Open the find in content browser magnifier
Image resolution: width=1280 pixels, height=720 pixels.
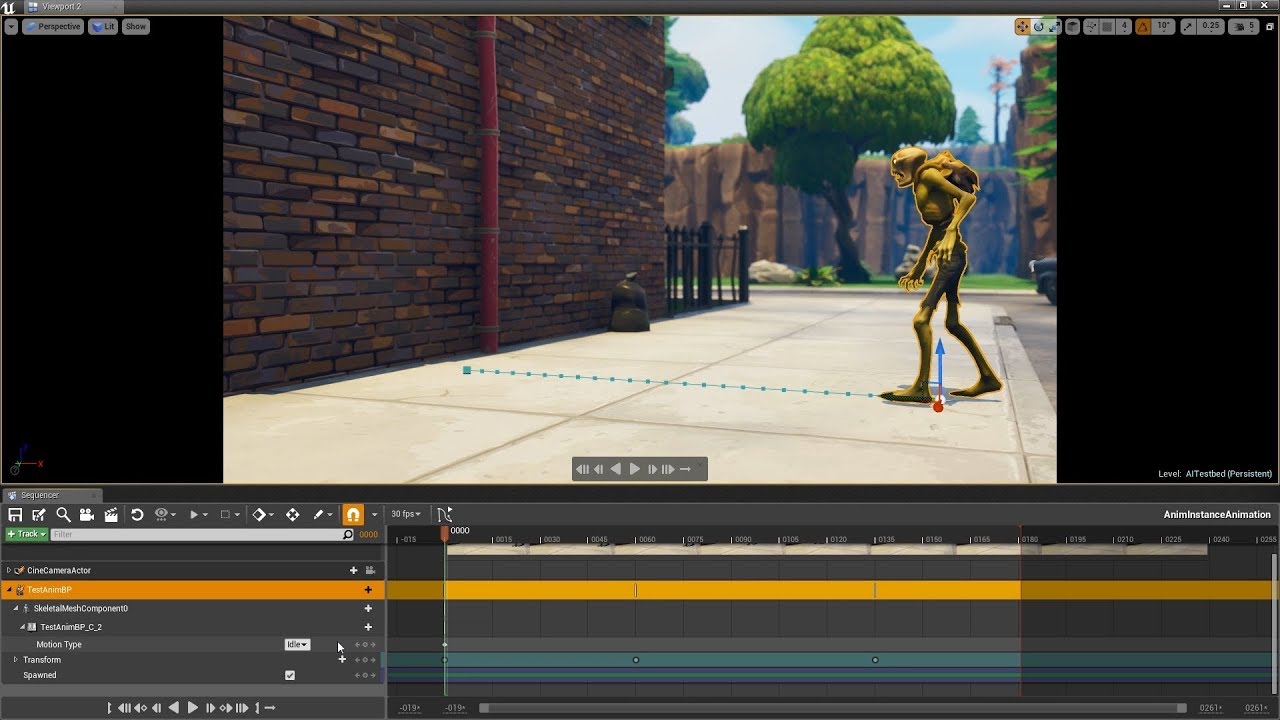(x=63, y=515)
